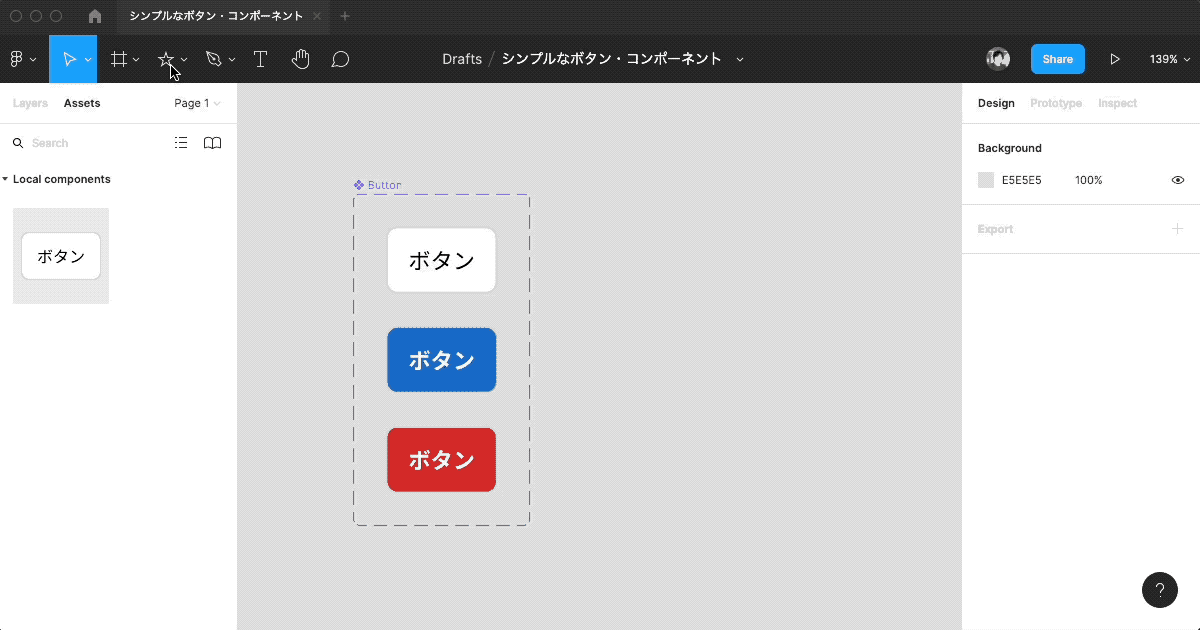Start Present mode with the play button
This screenshot has width=1200, height=630.
tap(1114, 58)
